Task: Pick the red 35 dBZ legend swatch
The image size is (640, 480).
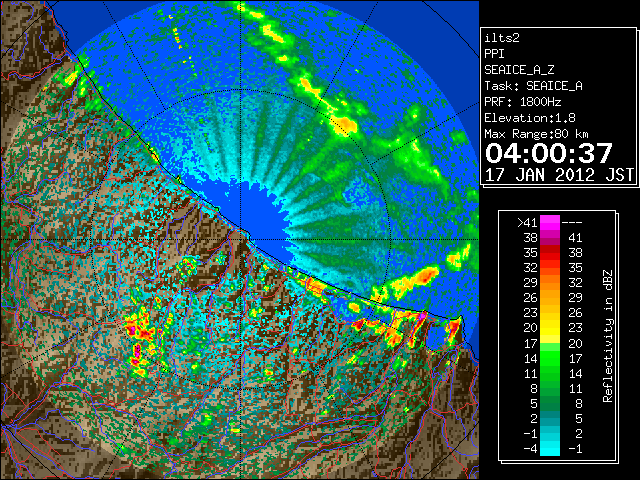Action: [550, 253]
